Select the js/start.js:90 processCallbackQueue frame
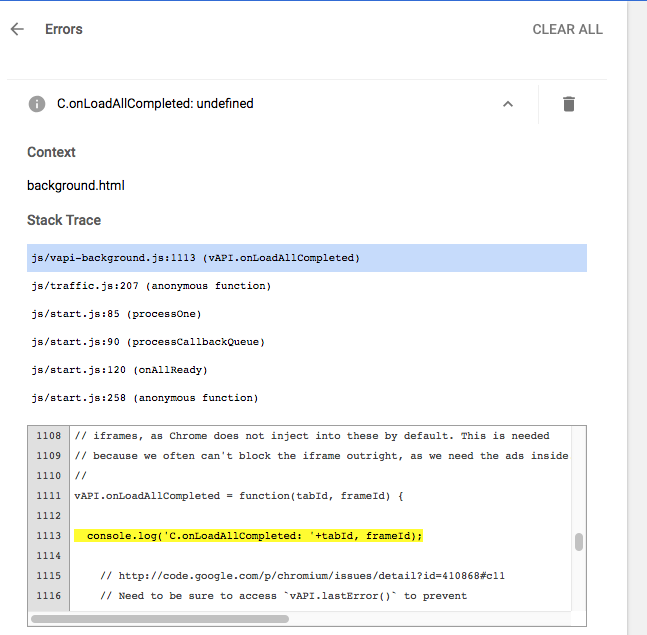Image resolution: width=647 pixels, height=635 pixels. point(307,342)
